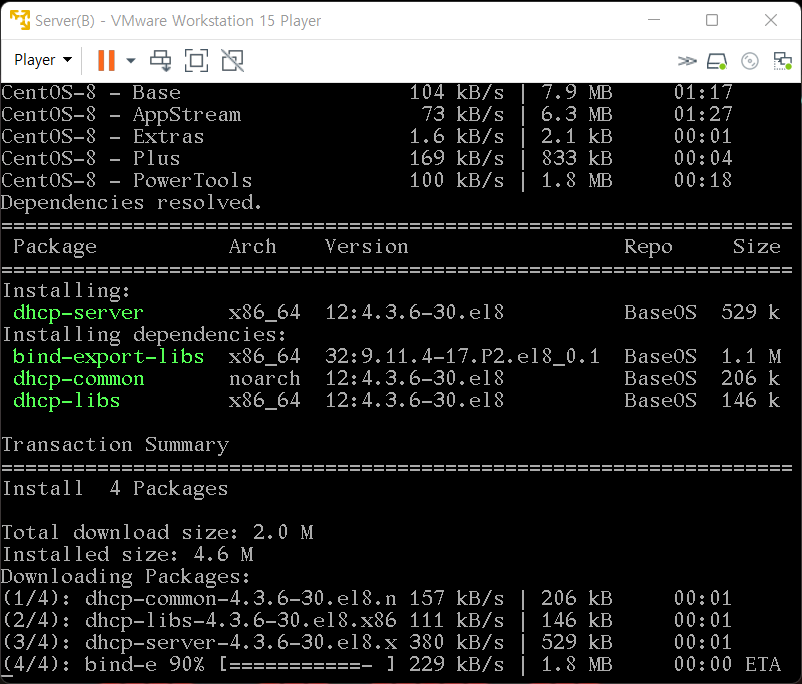Click the green 'bind-export-libs' package name
Image resolution: width=802 pixels, height=684 pixels.
click(108, 357)
